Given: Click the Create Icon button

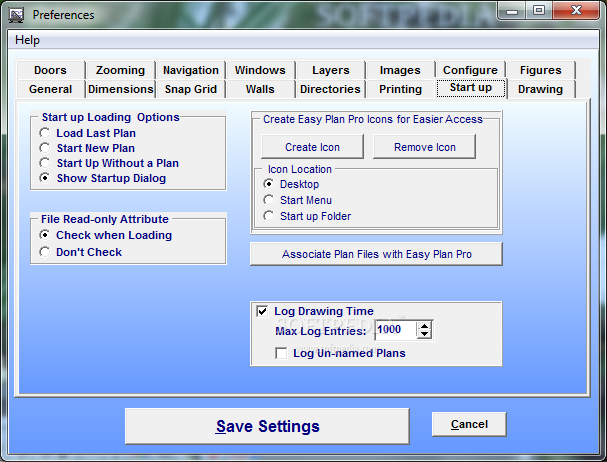Looking at the screenshot, I should [312, 147].
